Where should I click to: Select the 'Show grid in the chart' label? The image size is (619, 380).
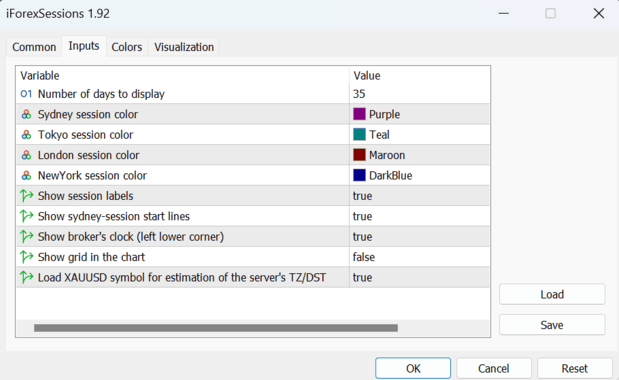pos(91,257)
